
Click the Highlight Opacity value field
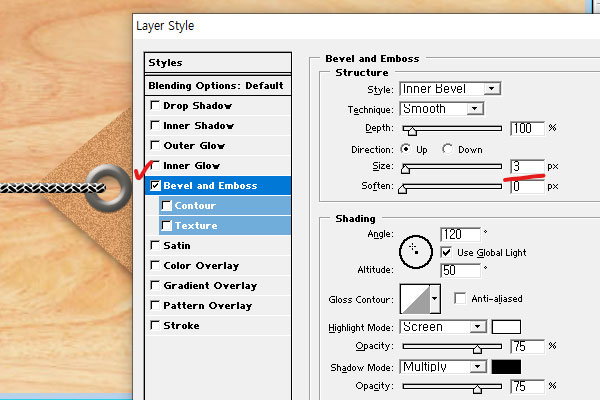coord(527,346)
